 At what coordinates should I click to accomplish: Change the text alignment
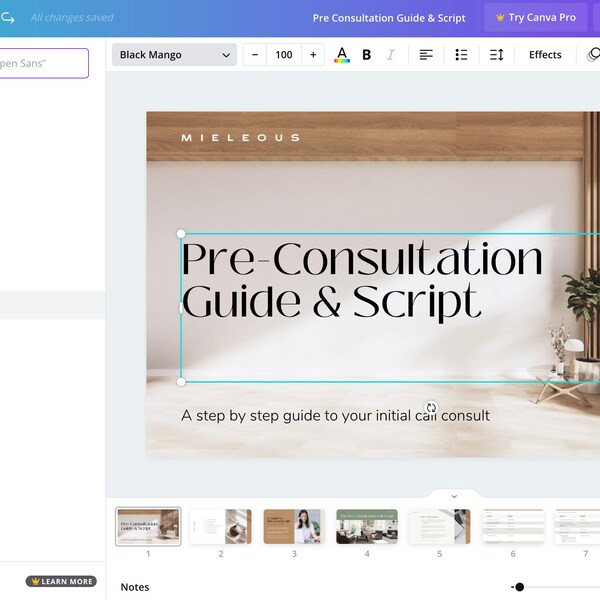click(x=426, y=55)
